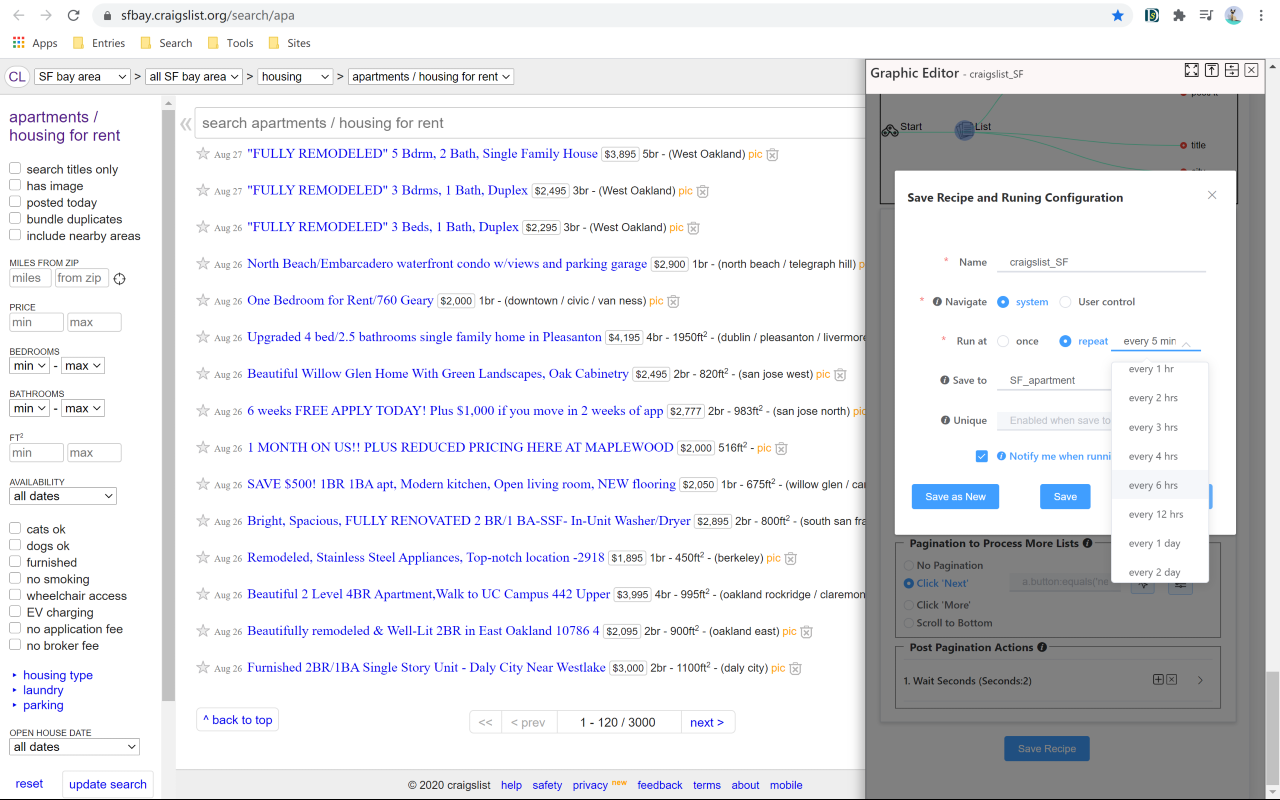1280x800 pixels.
Task: Select the 'once' run option
Action: pyautogui.click(x=1004, y=341)
